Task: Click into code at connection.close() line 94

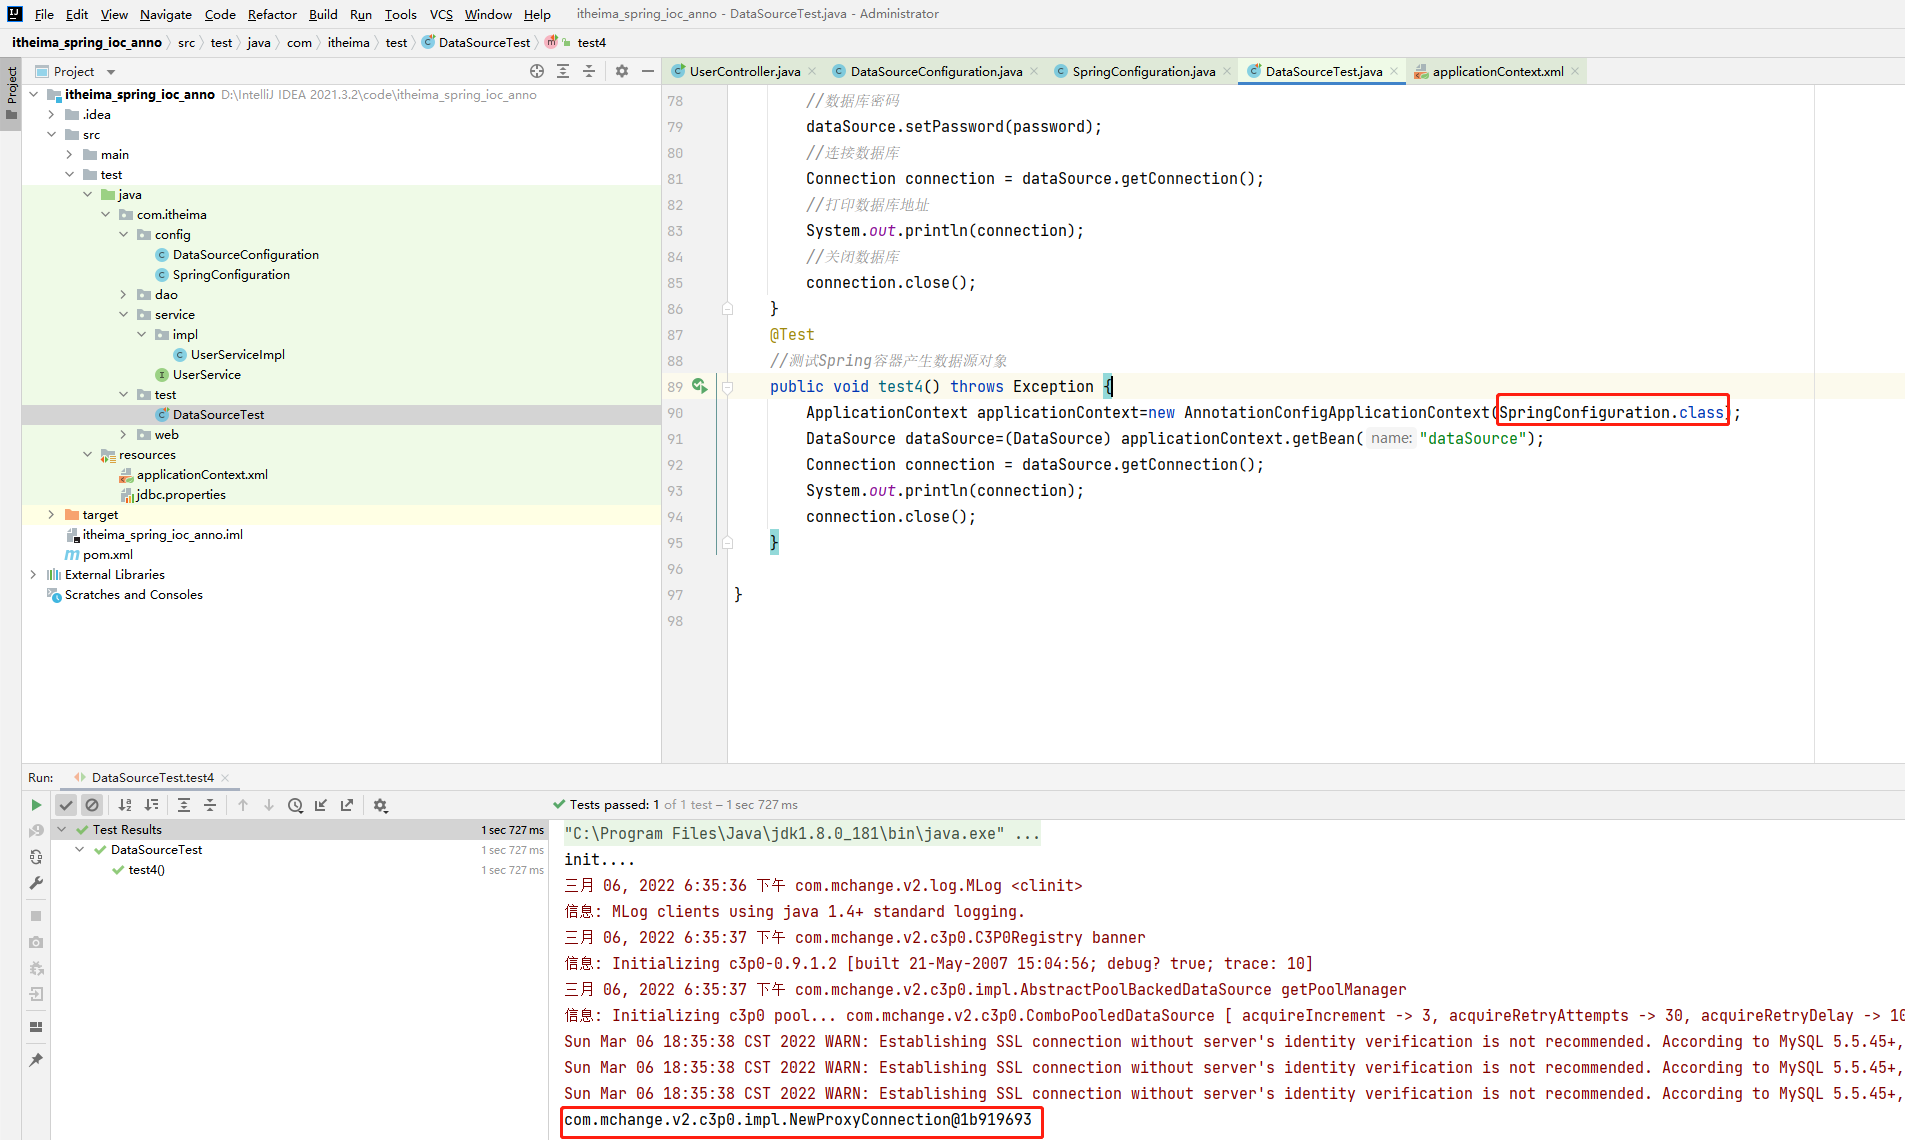Action: (x=890, y=516)
